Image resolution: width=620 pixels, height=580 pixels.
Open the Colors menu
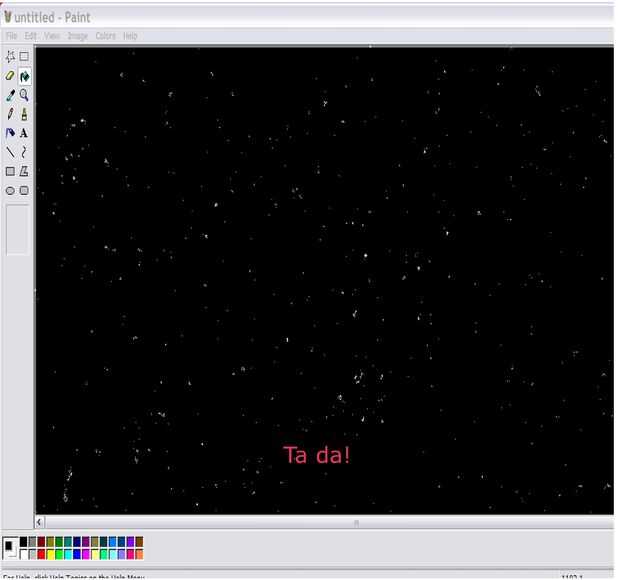pyautogui.click(x=106, y=36)
